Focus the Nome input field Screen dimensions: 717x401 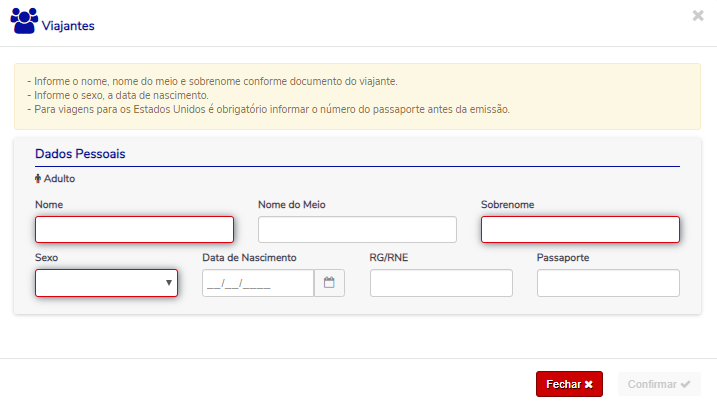pyautogui.click(x=134, y=230)
